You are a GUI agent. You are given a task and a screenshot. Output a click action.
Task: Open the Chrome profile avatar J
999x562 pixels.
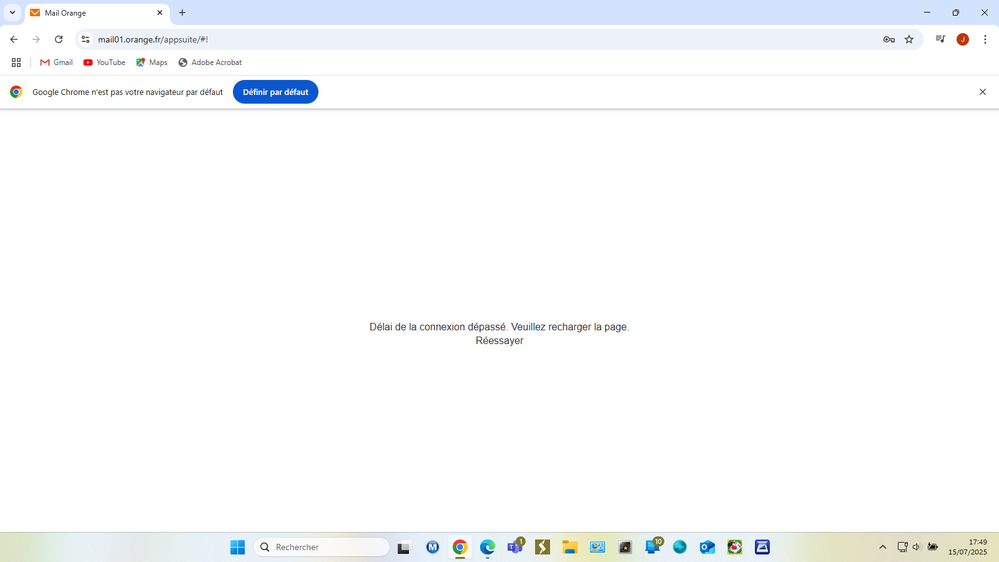pos(963,40)
